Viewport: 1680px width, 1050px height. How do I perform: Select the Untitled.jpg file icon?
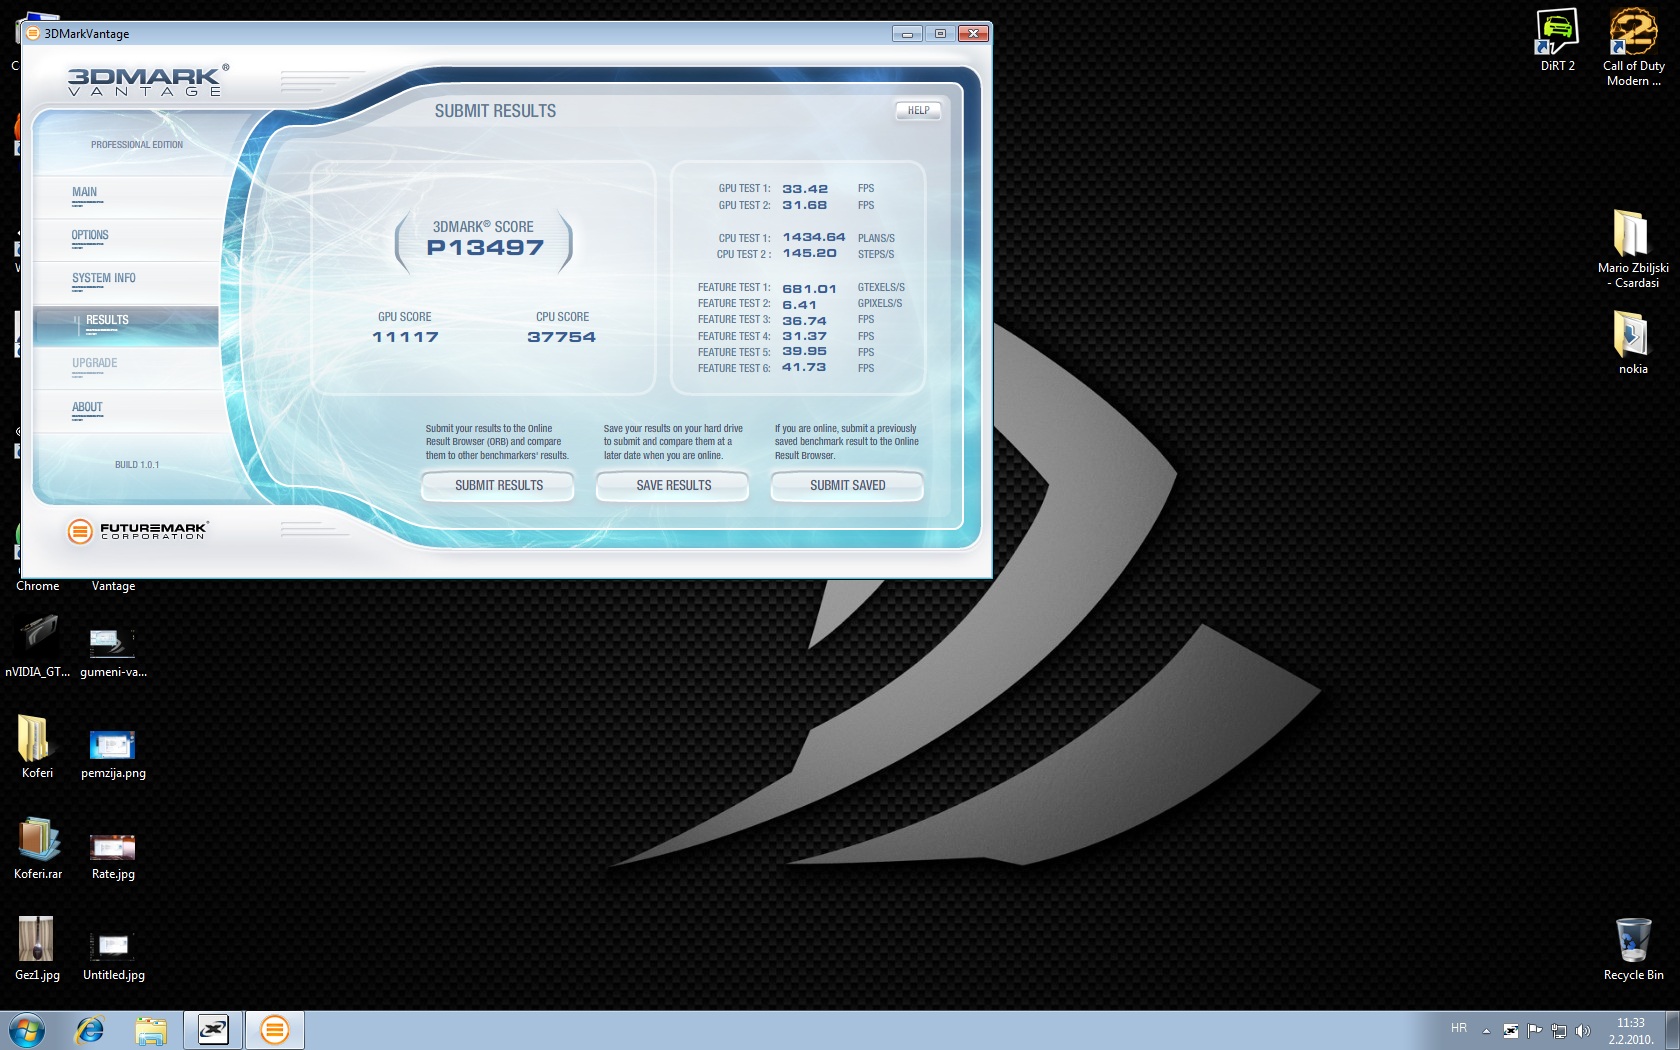(113, 956)
